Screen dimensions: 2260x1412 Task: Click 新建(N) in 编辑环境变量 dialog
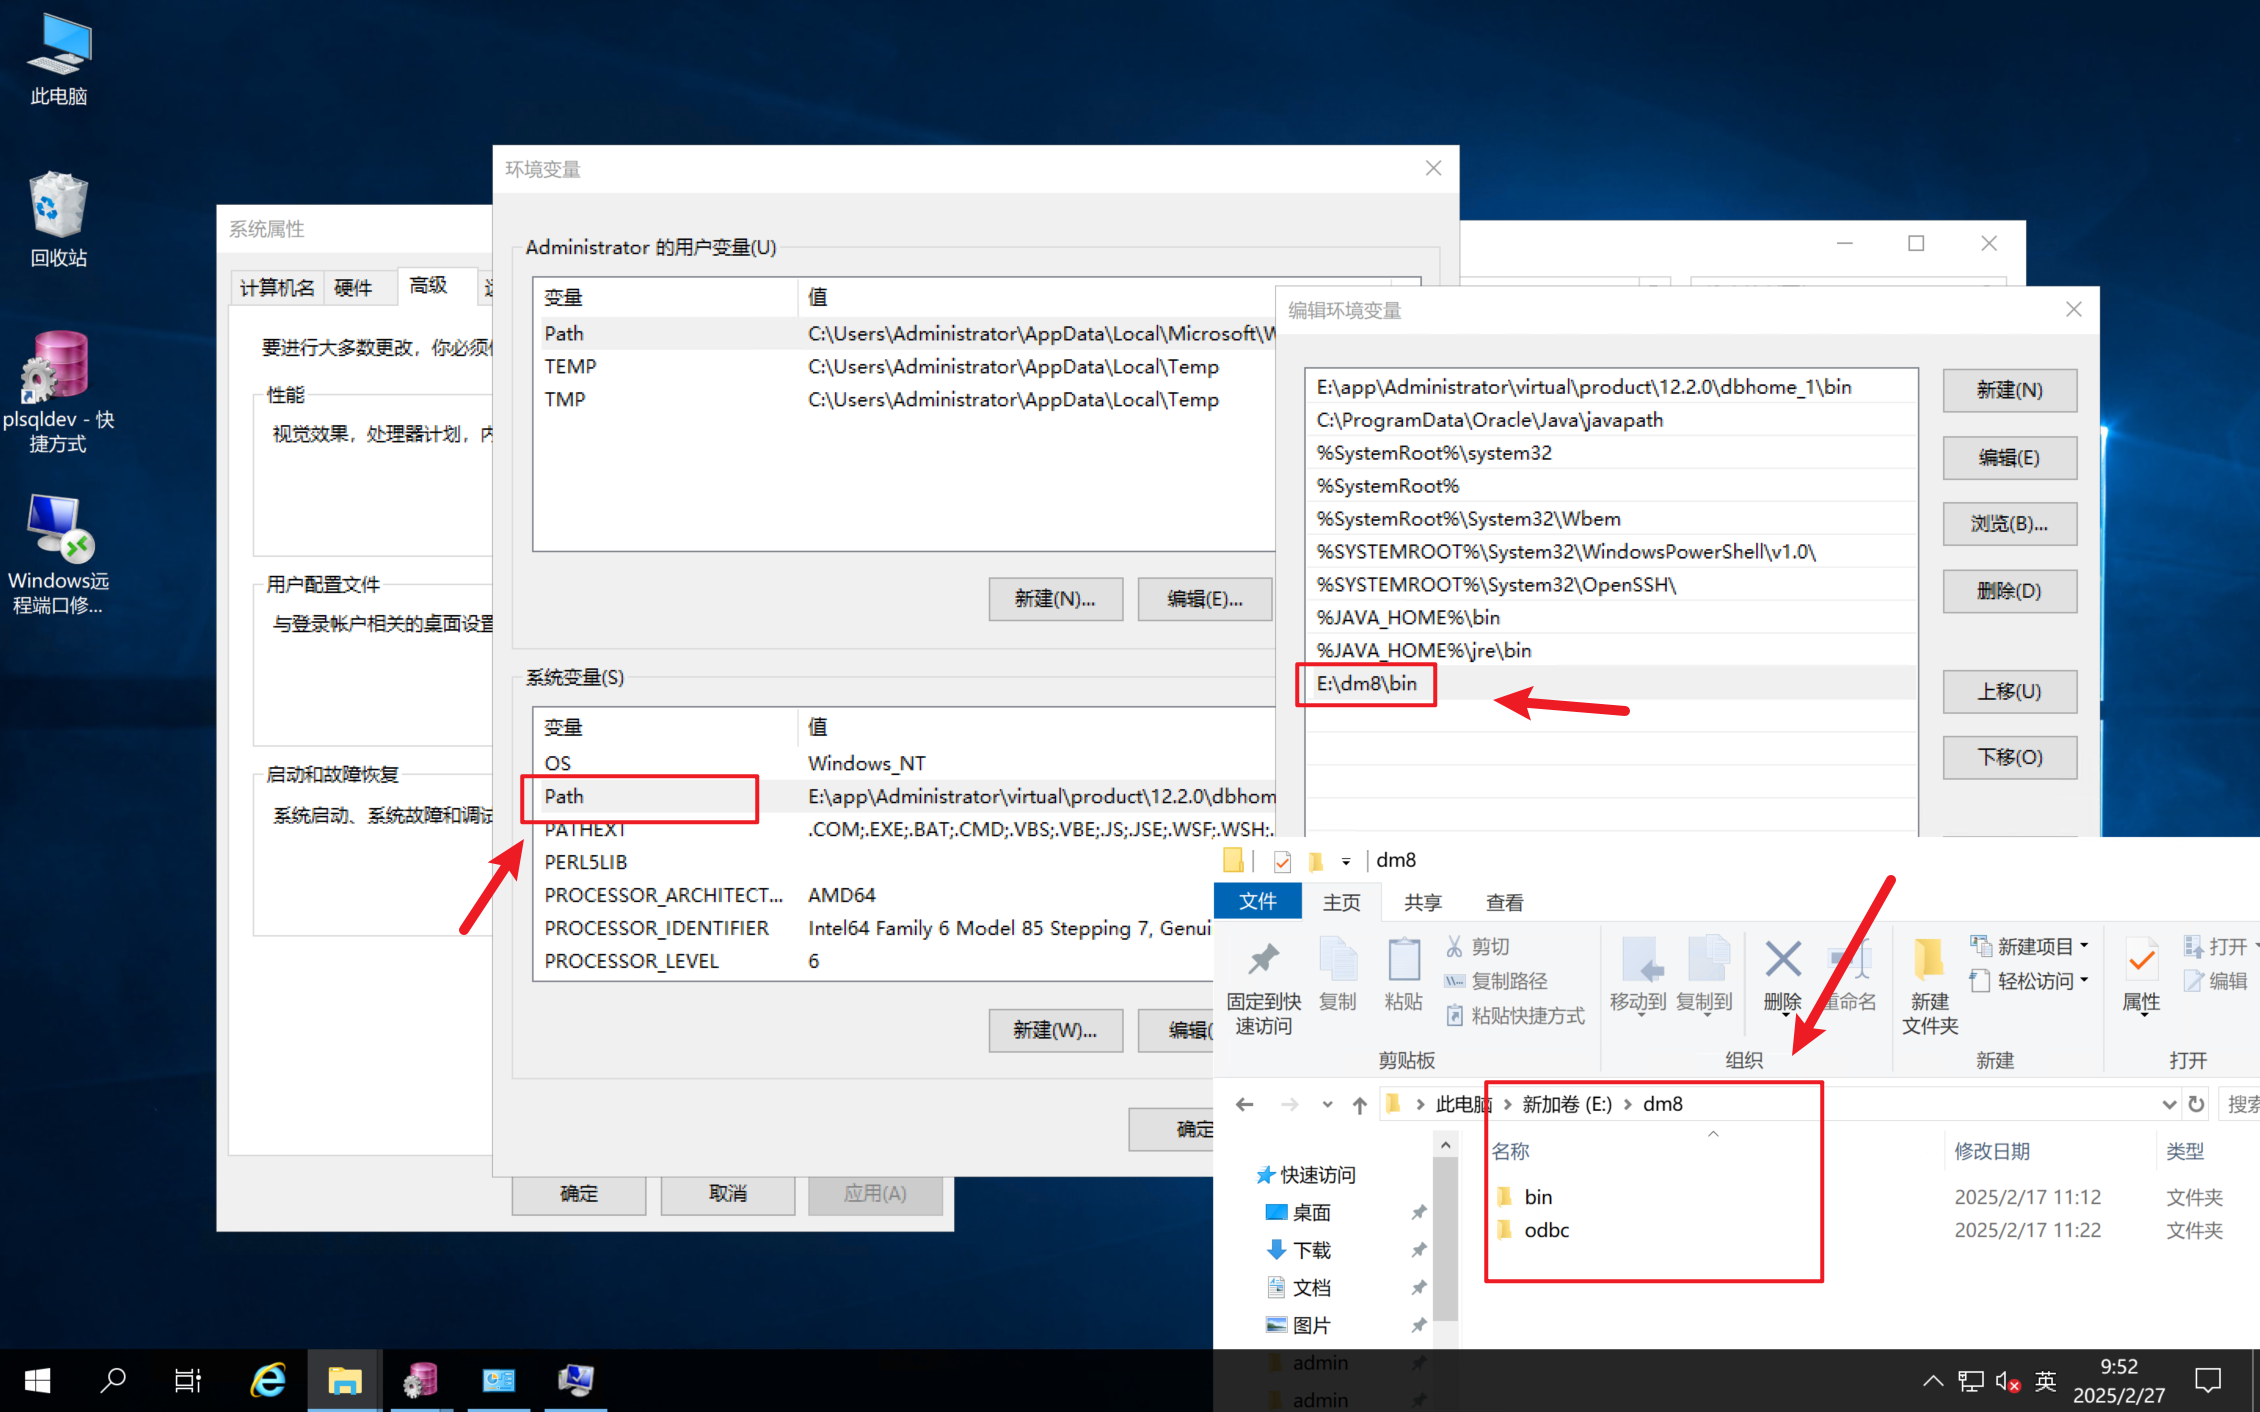pos(2009,390)
